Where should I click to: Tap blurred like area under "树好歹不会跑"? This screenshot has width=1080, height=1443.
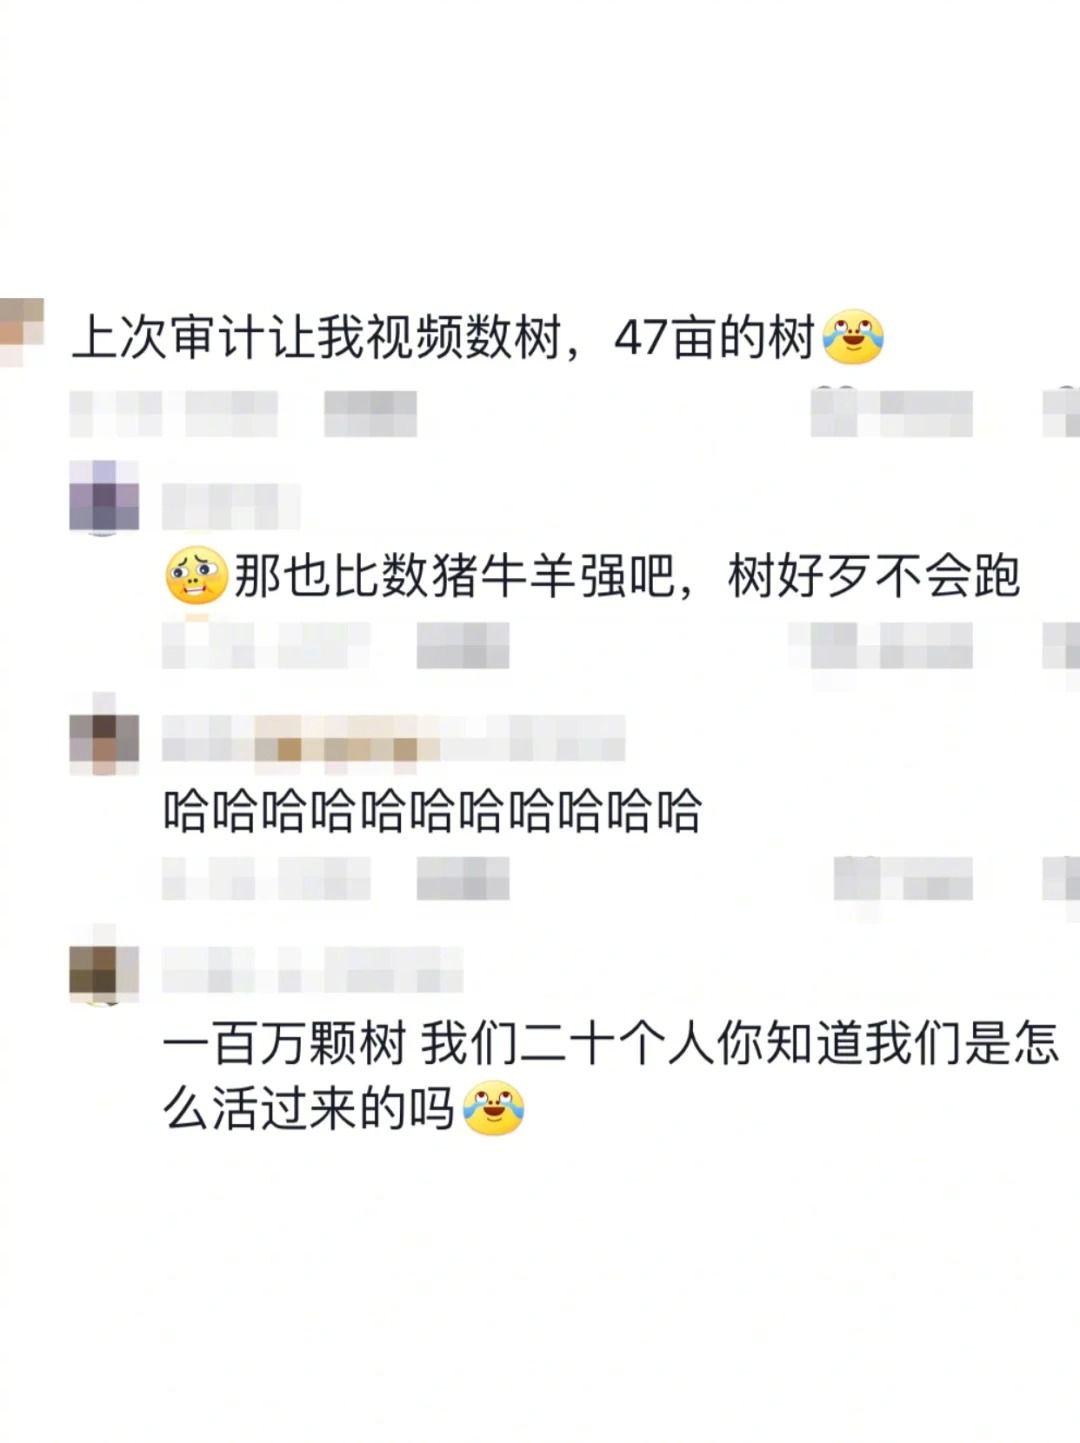[881, 645]
